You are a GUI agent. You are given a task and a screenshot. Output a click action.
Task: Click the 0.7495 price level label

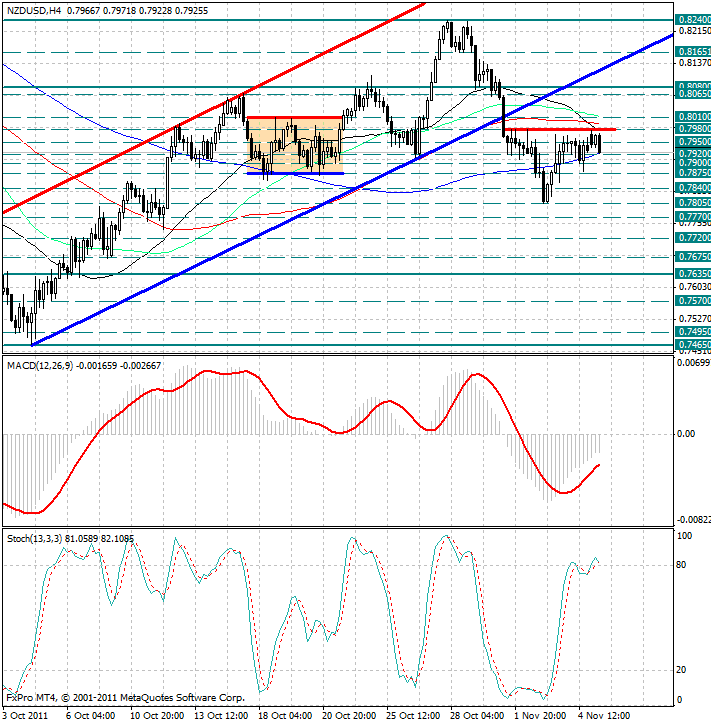(x=693, y=332)
